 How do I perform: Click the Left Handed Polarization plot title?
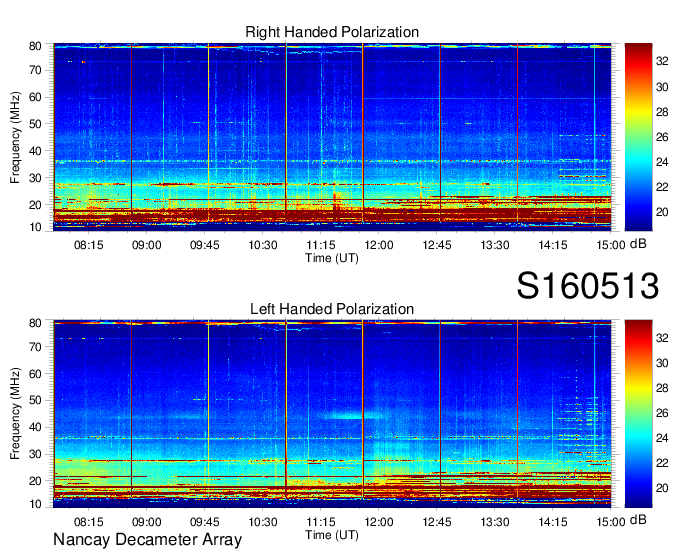click(x=332, y=309)
